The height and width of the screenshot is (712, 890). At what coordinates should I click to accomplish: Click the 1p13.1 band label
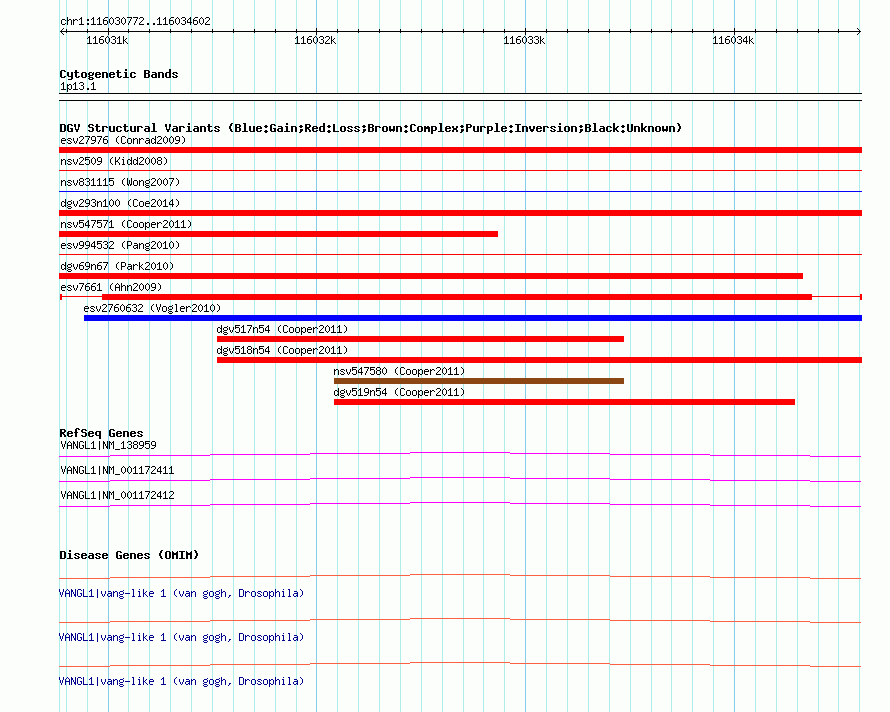pos(78,86)
